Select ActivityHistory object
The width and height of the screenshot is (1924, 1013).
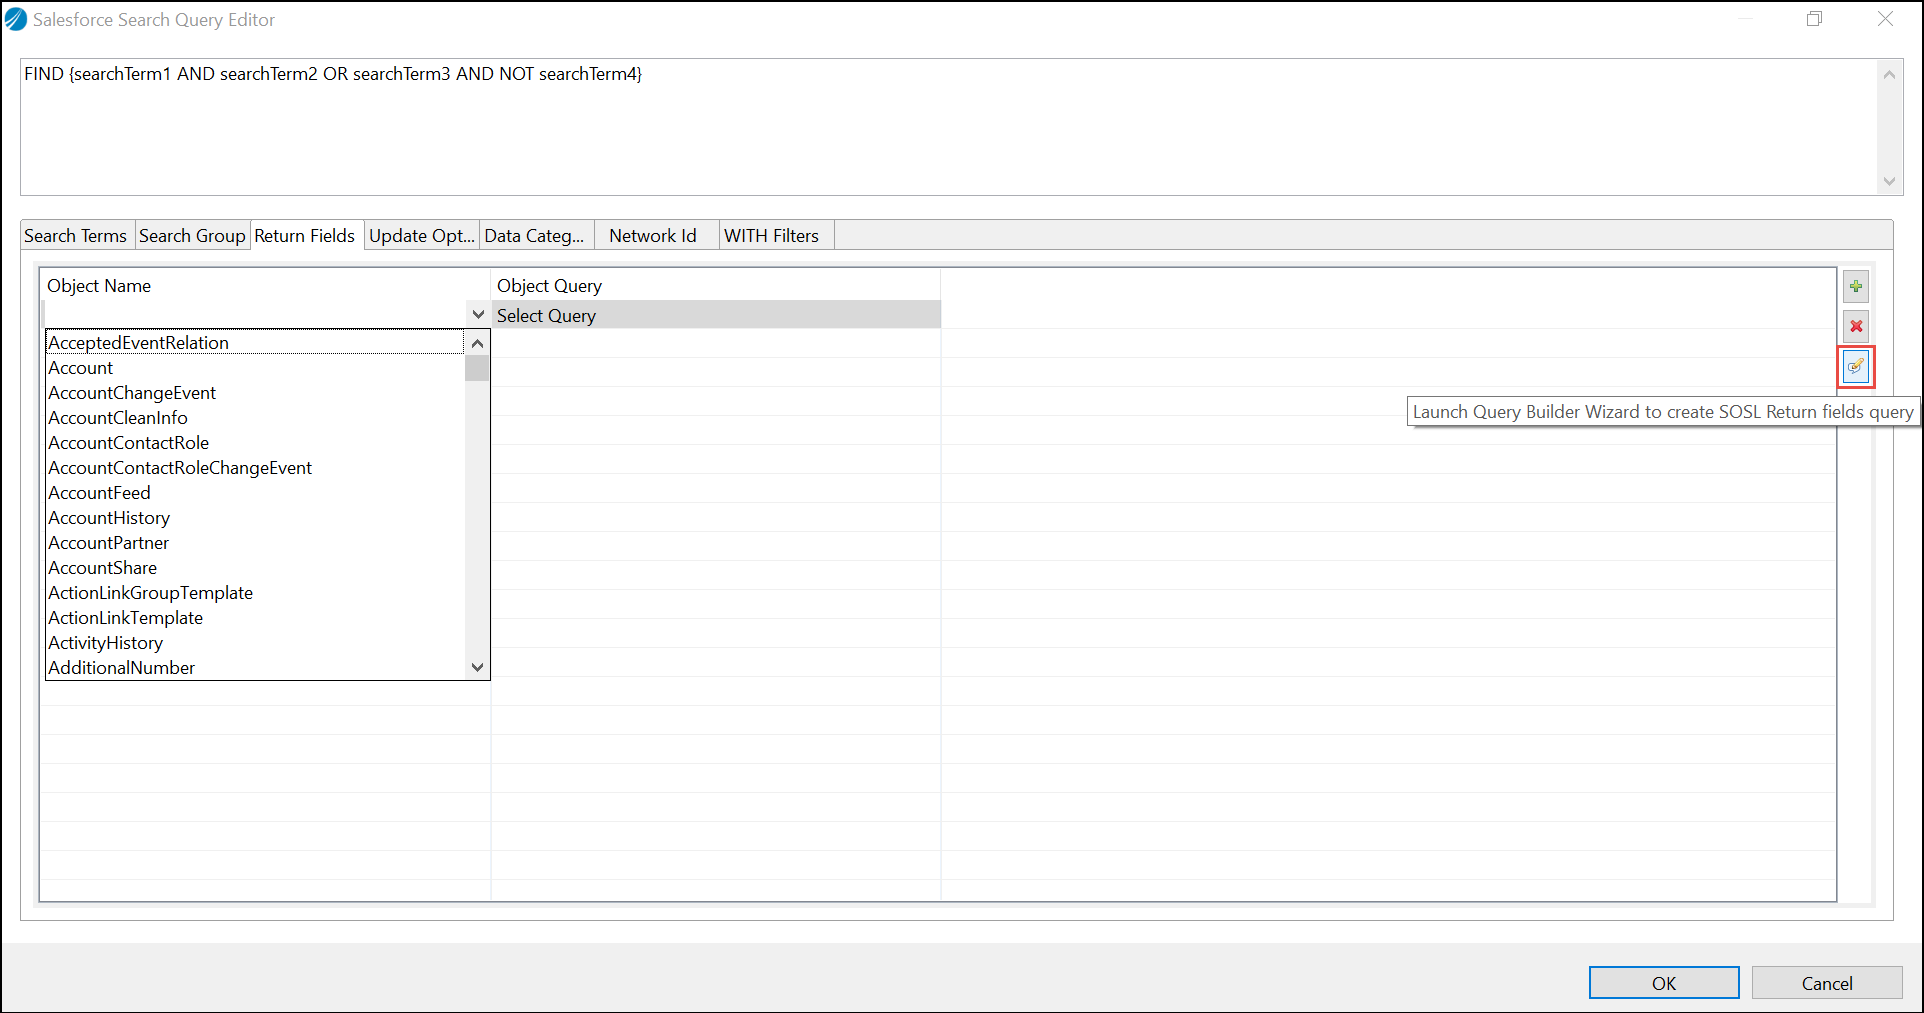[x=255, y=643]
